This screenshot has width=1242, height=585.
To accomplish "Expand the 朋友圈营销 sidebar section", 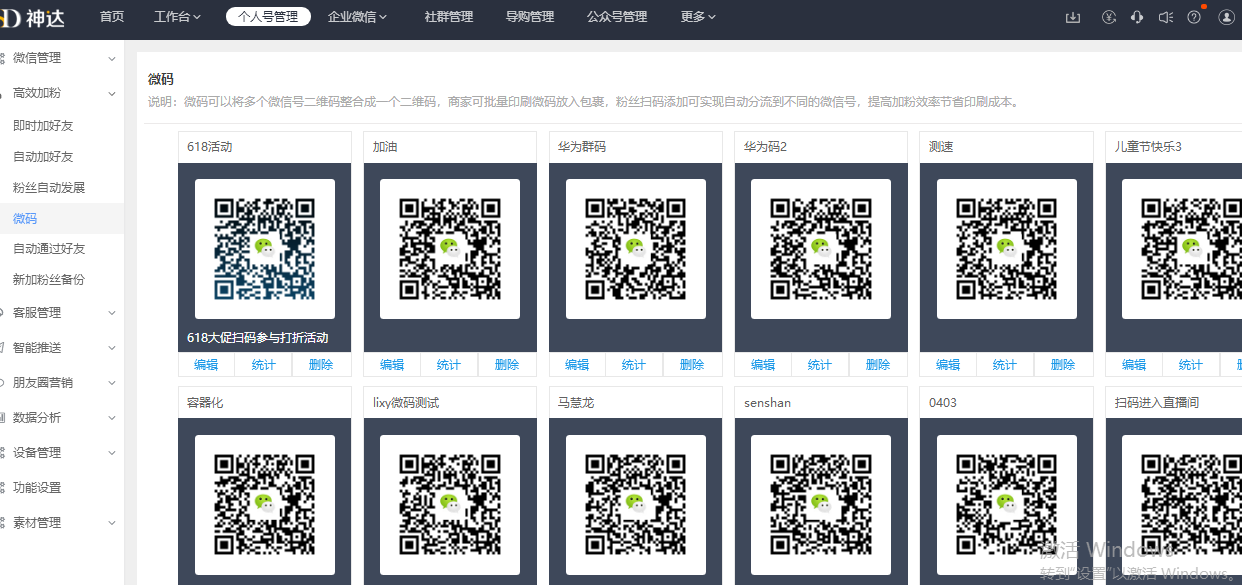I will pyautogui.click(x=62, y=383).
